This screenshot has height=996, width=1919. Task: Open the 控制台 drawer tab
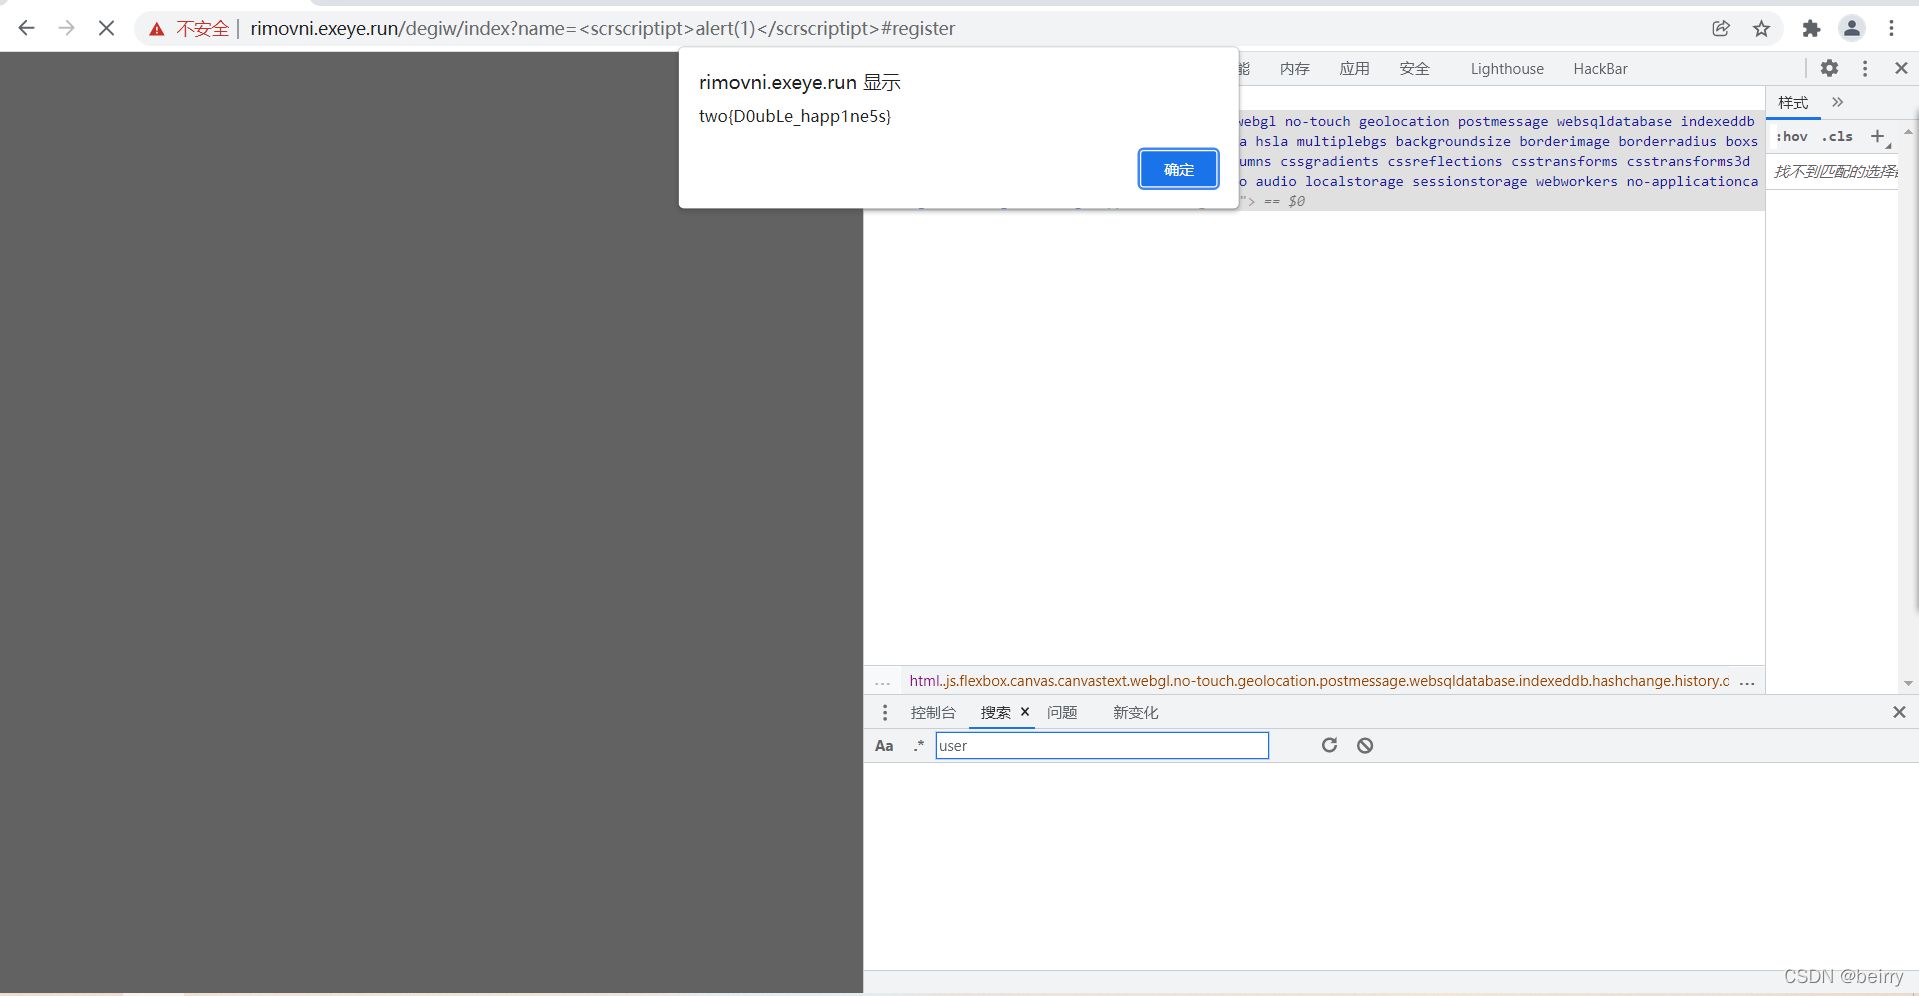(x=933, y=712)
